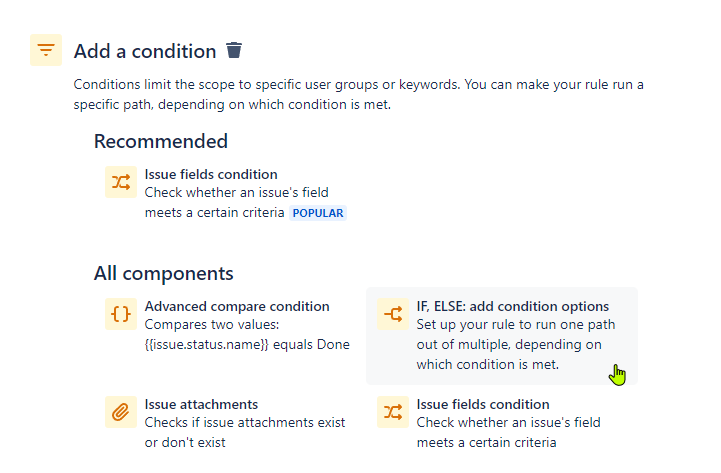Select the shuffle icon under Recommended

coord(121,182)
